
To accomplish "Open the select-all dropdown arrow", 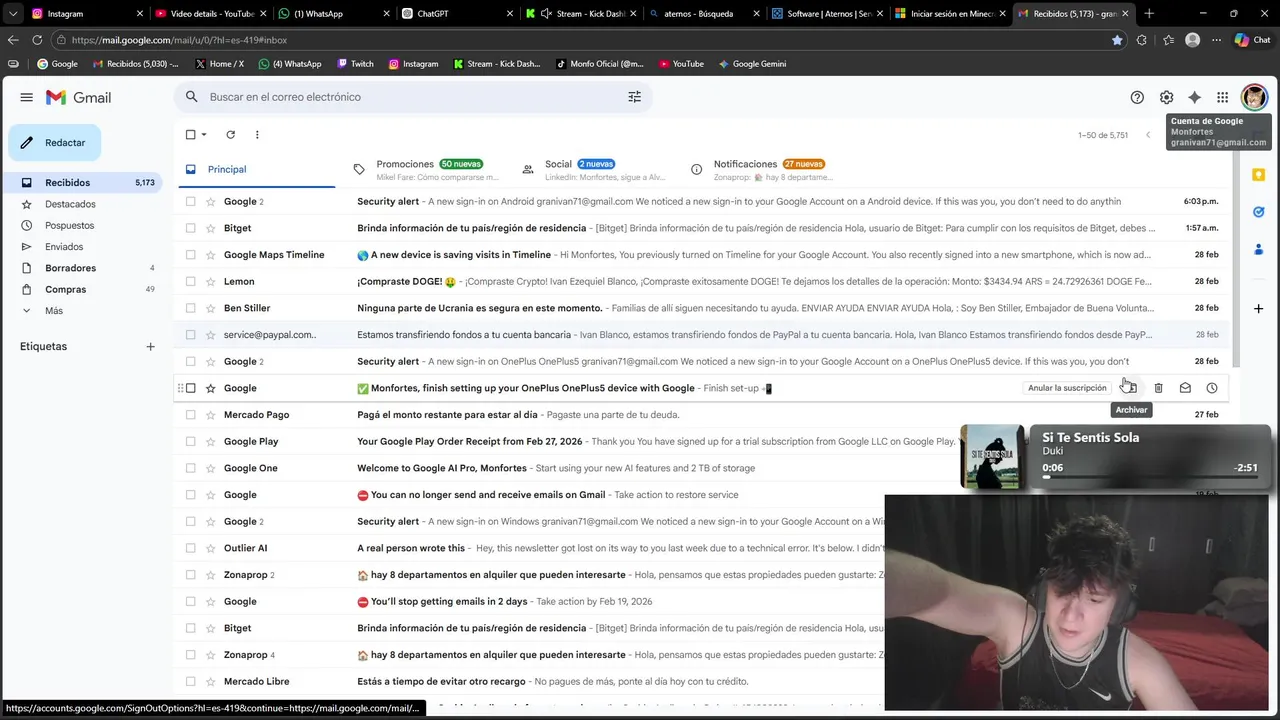I will tap(204, 134).
